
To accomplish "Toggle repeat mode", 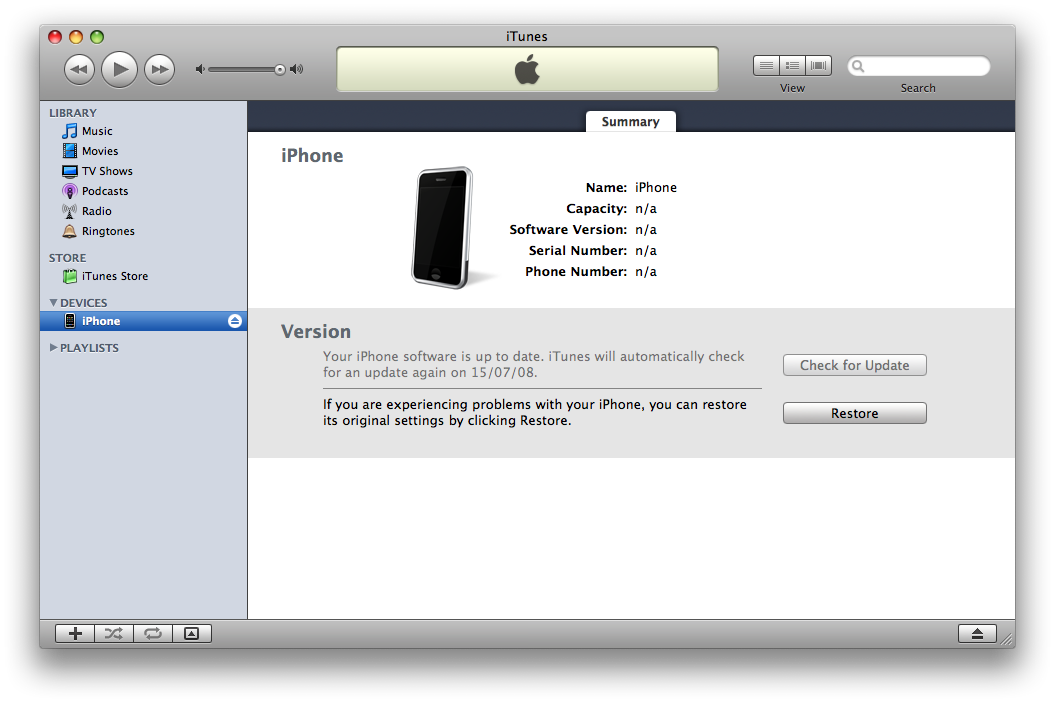I will pos(153,633).
